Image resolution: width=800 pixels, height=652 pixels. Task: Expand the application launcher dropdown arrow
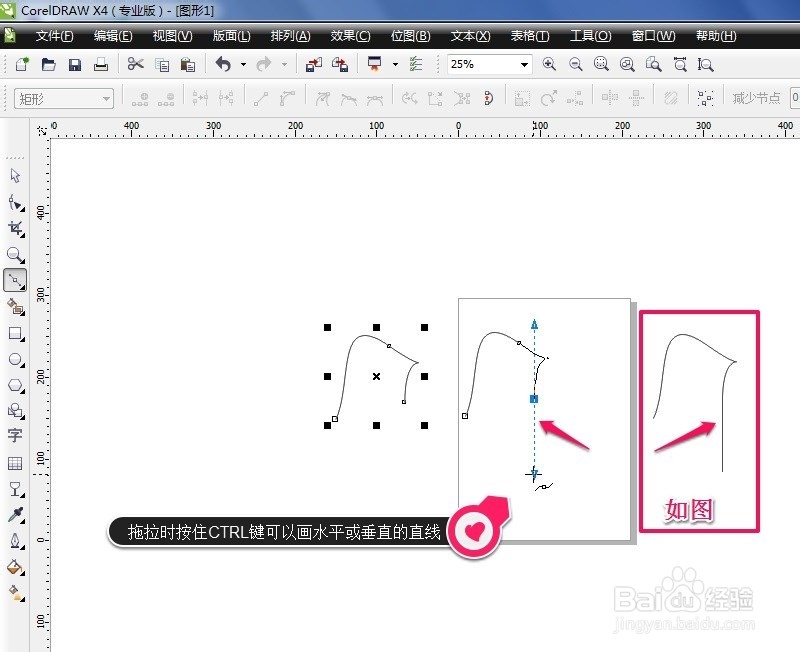click(x=395, y=65)
